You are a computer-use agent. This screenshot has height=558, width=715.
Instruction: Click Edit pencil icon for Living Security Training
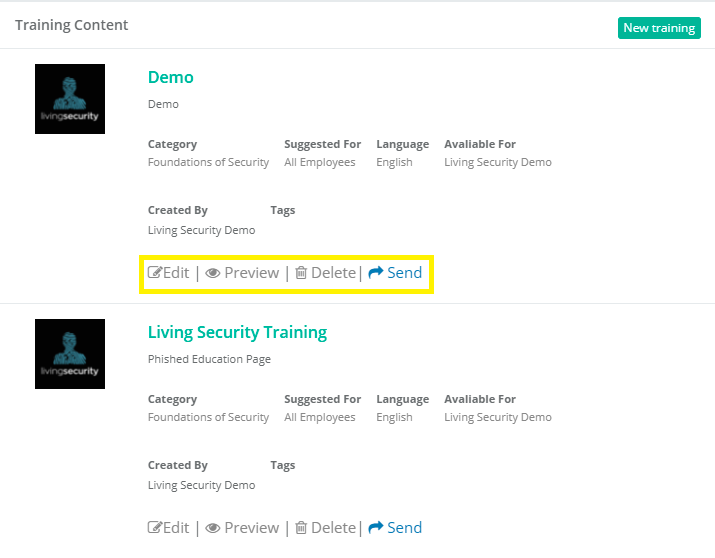(x=155, y=527)
